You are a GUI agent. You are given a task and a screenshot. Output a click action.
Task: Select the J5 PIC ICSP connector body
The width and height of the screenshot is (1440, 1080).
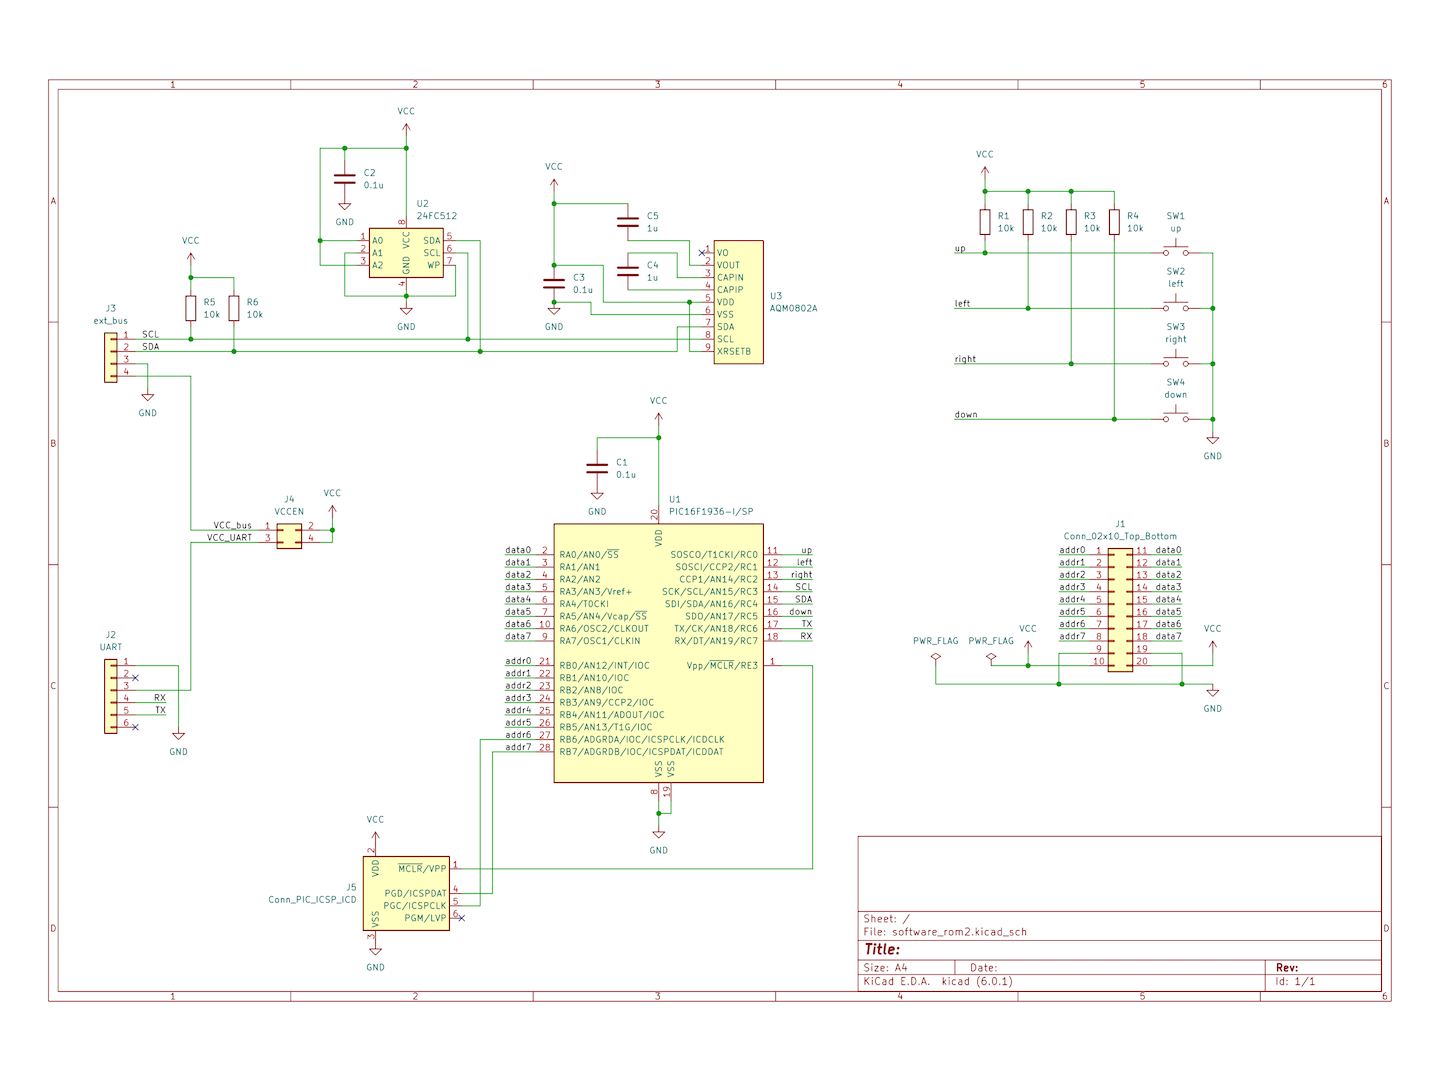[x=406, y=893]
